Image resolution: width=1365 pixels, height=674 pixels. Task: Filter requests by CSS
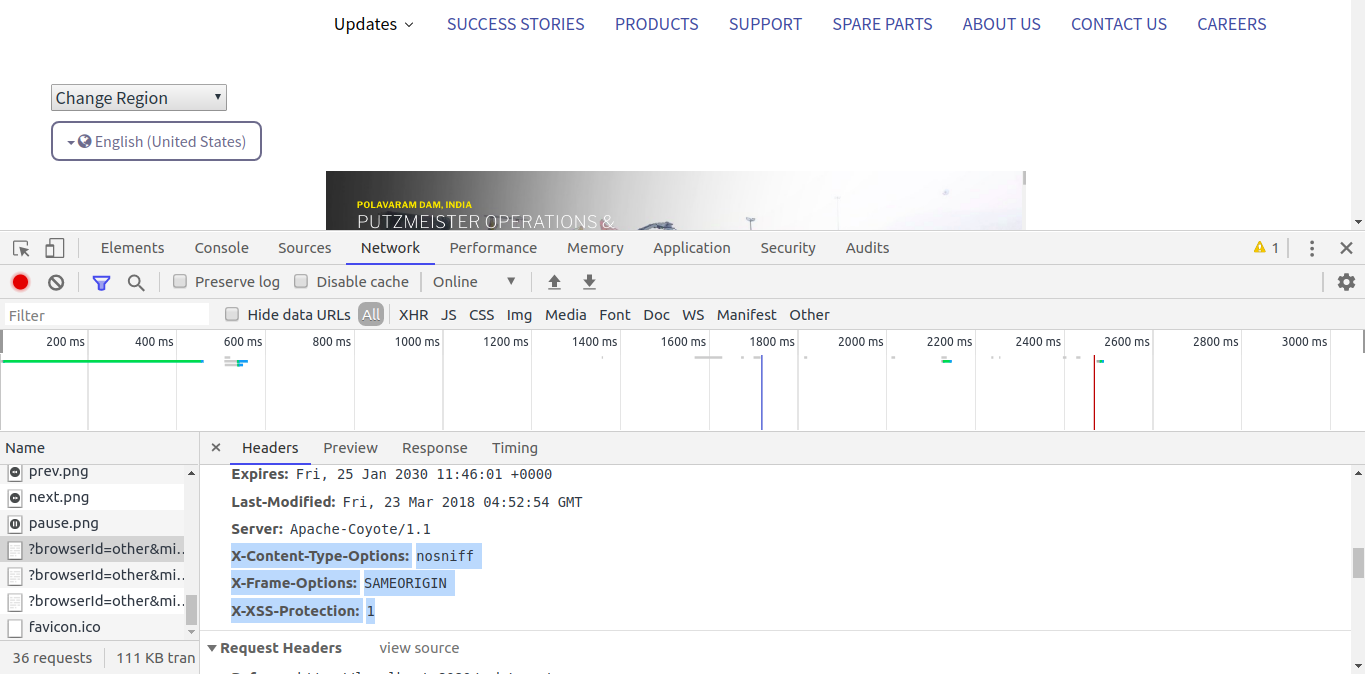point(482,314)
